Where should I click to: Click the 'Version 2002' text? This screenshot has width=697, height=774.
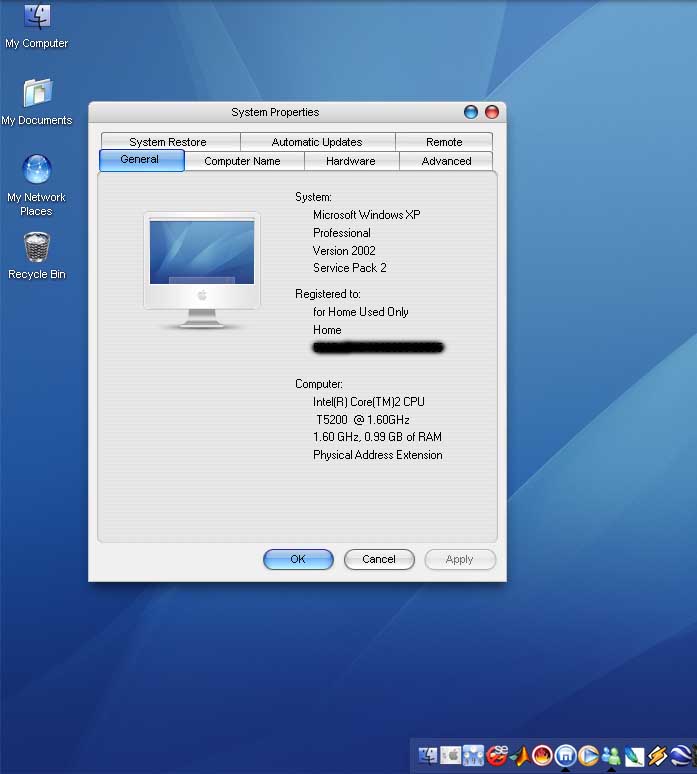coord(344,250)
